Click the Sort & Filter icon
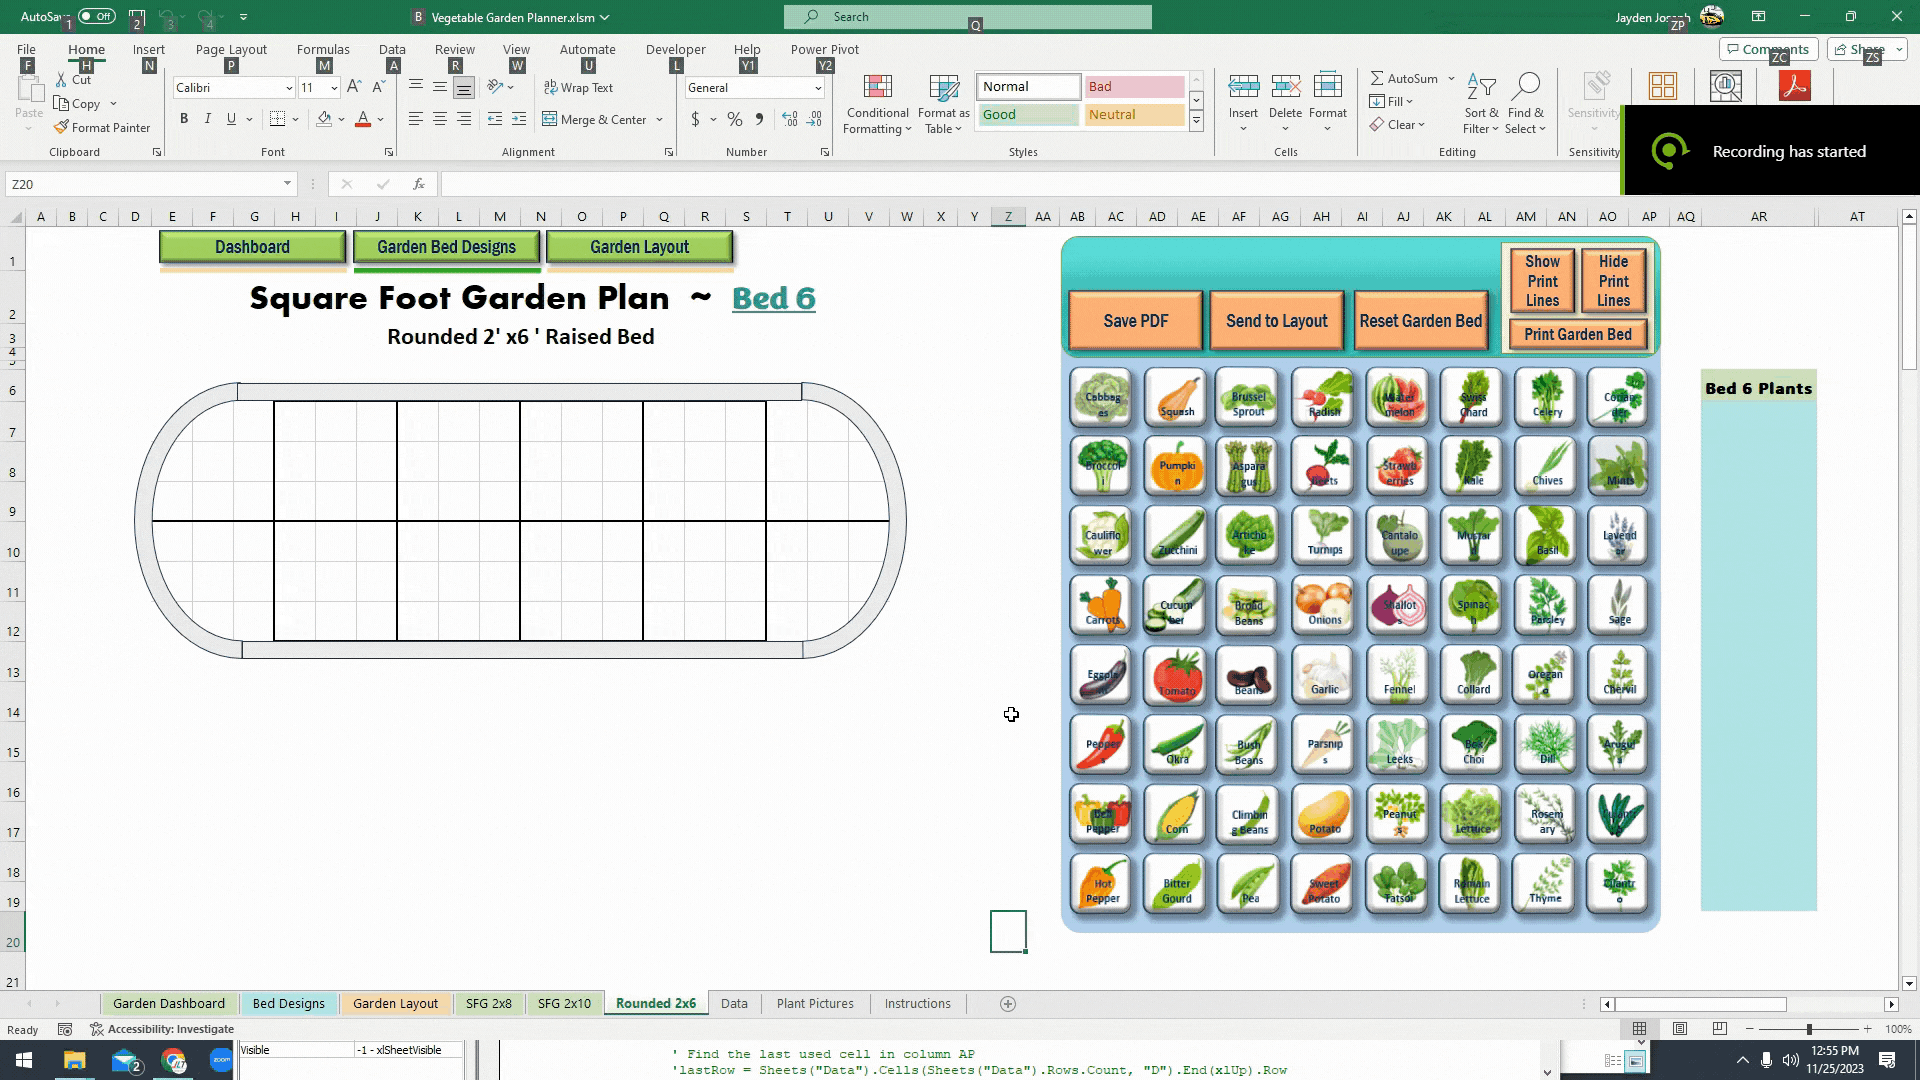Image resolution: width=1920 pixels, height=1080 pixels. pos(1481,90)
